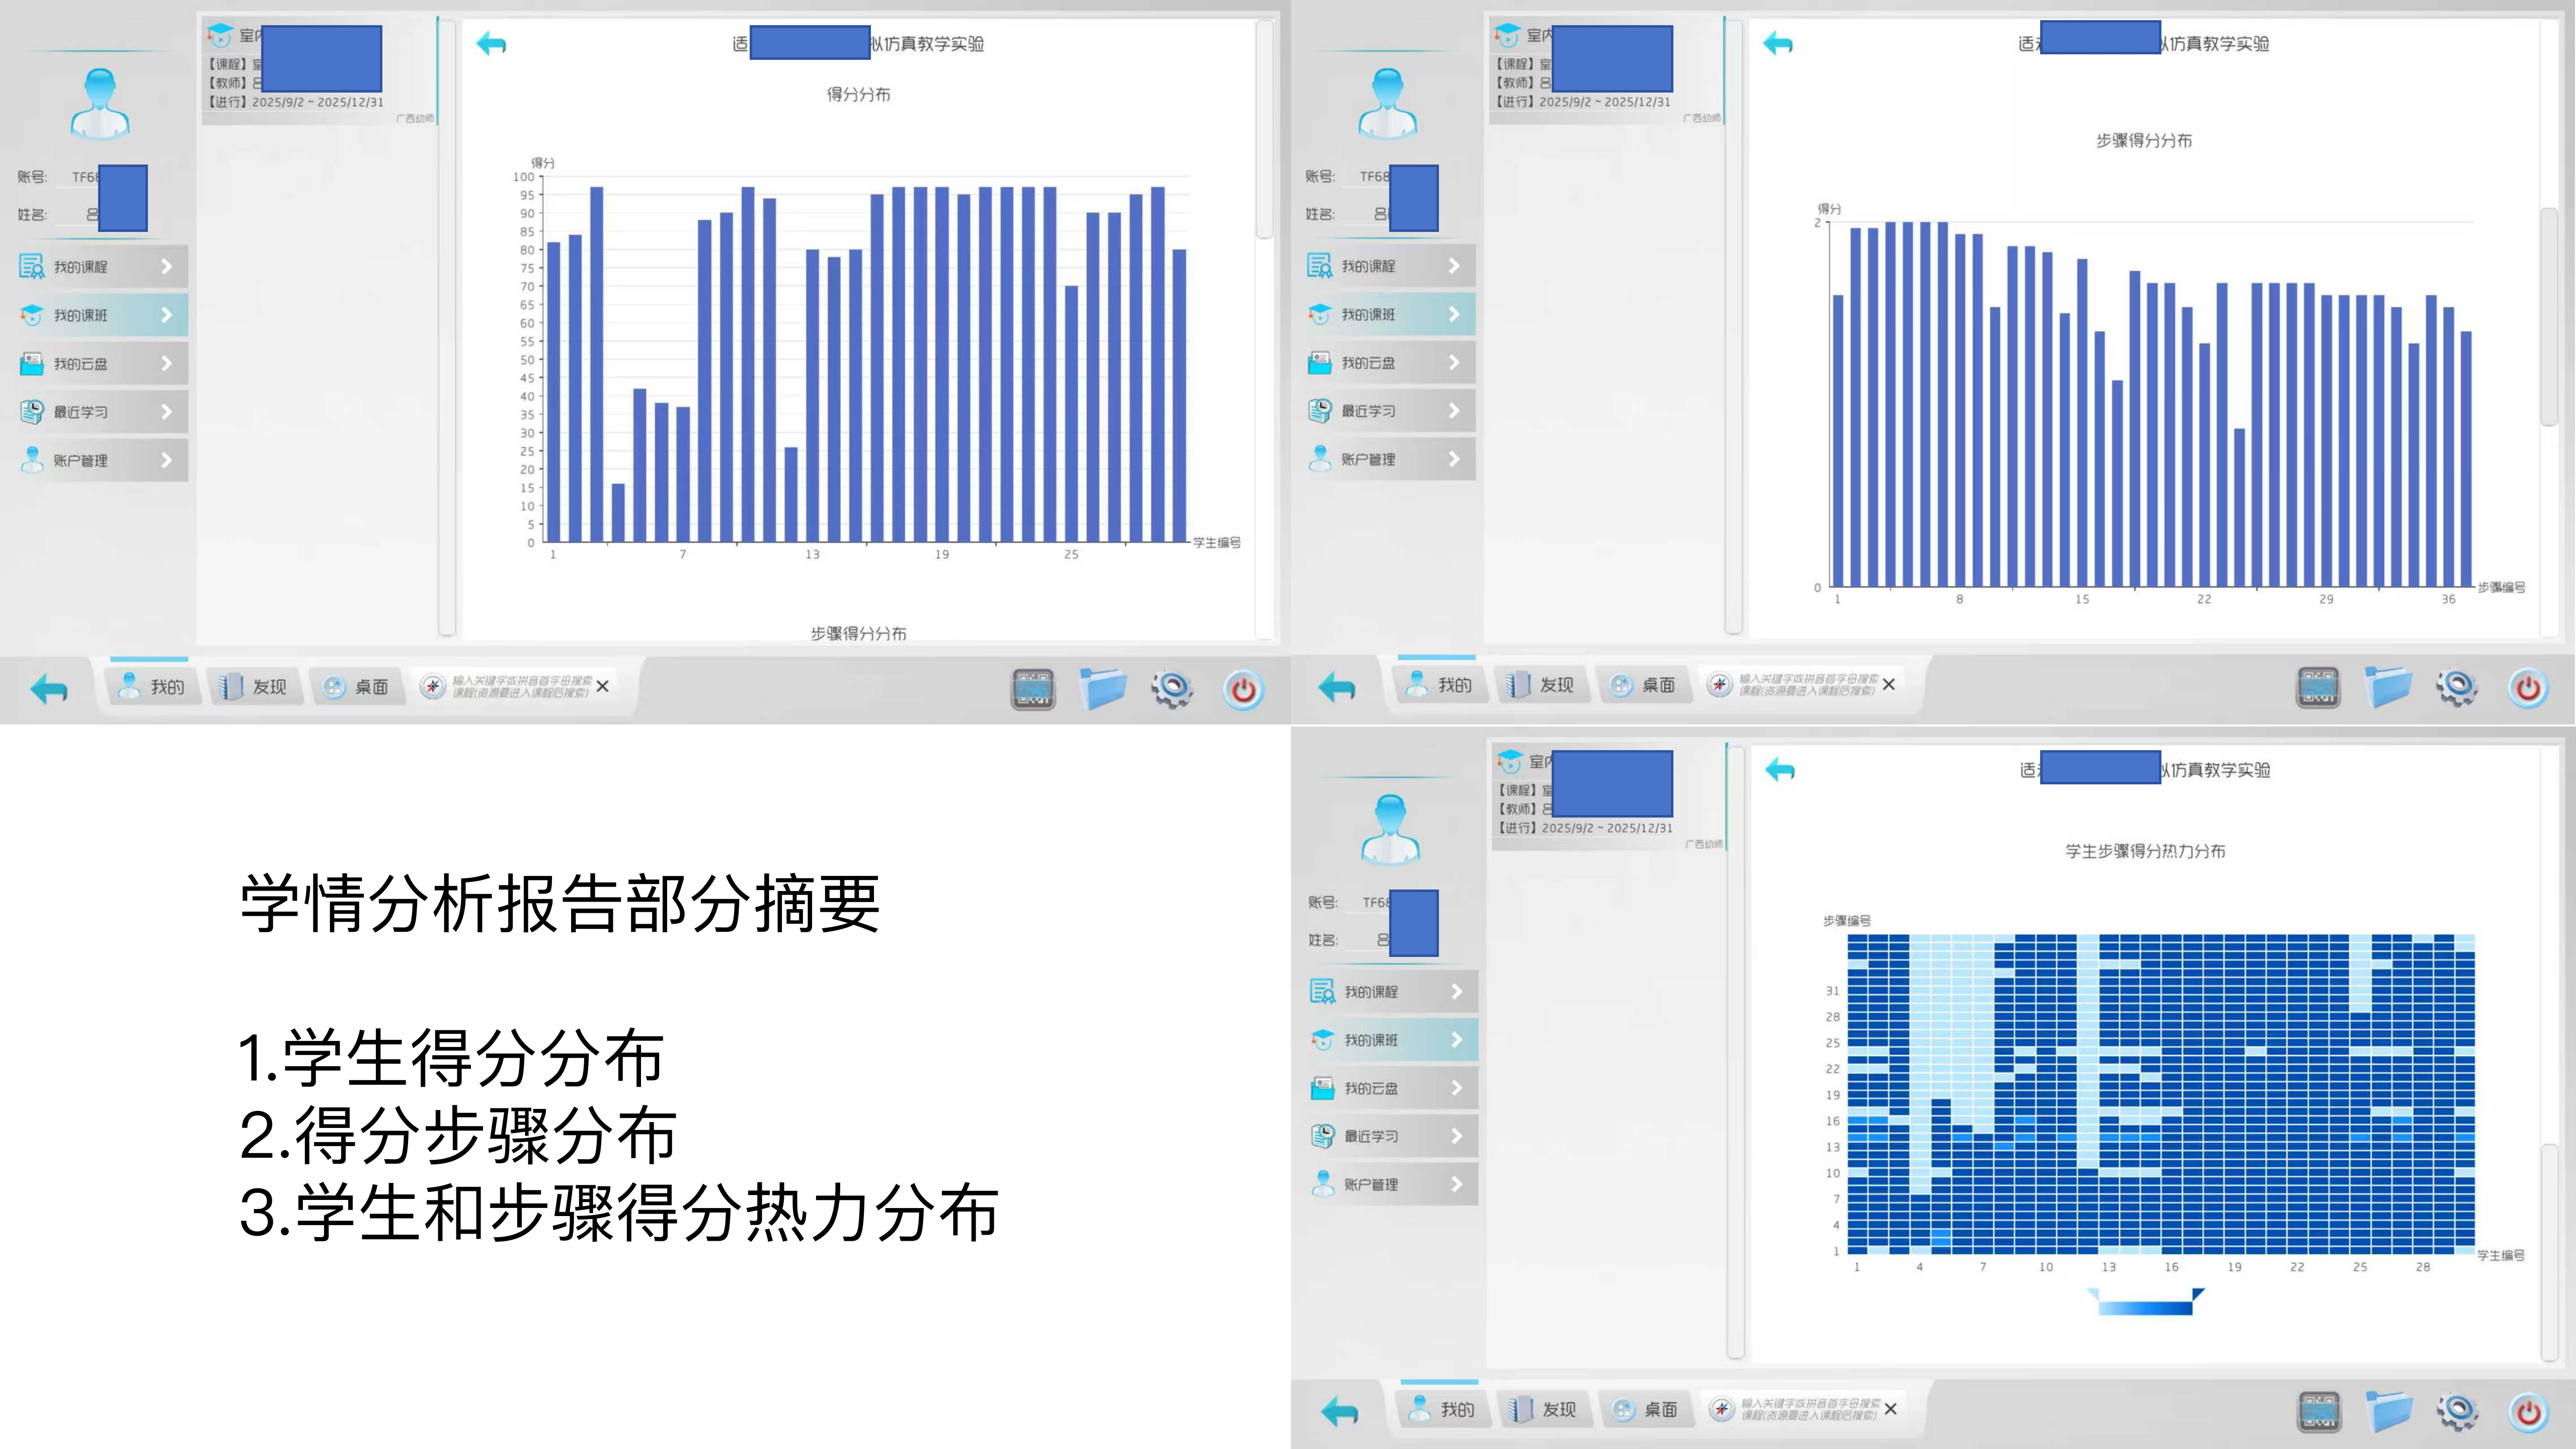The height and width of the screenshot is (1449, 2576).
Task: Switch to 发现 tab in 得分分布 window taskbar
Action: click(x=257, y=687)
